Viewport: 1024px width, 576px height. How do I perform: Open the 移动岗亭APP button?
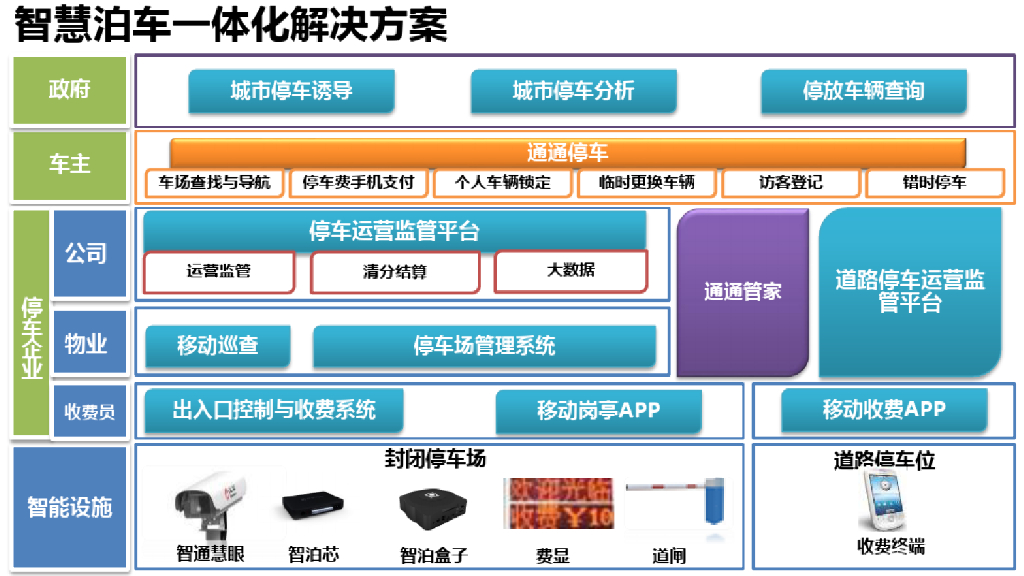click(598, 410)
